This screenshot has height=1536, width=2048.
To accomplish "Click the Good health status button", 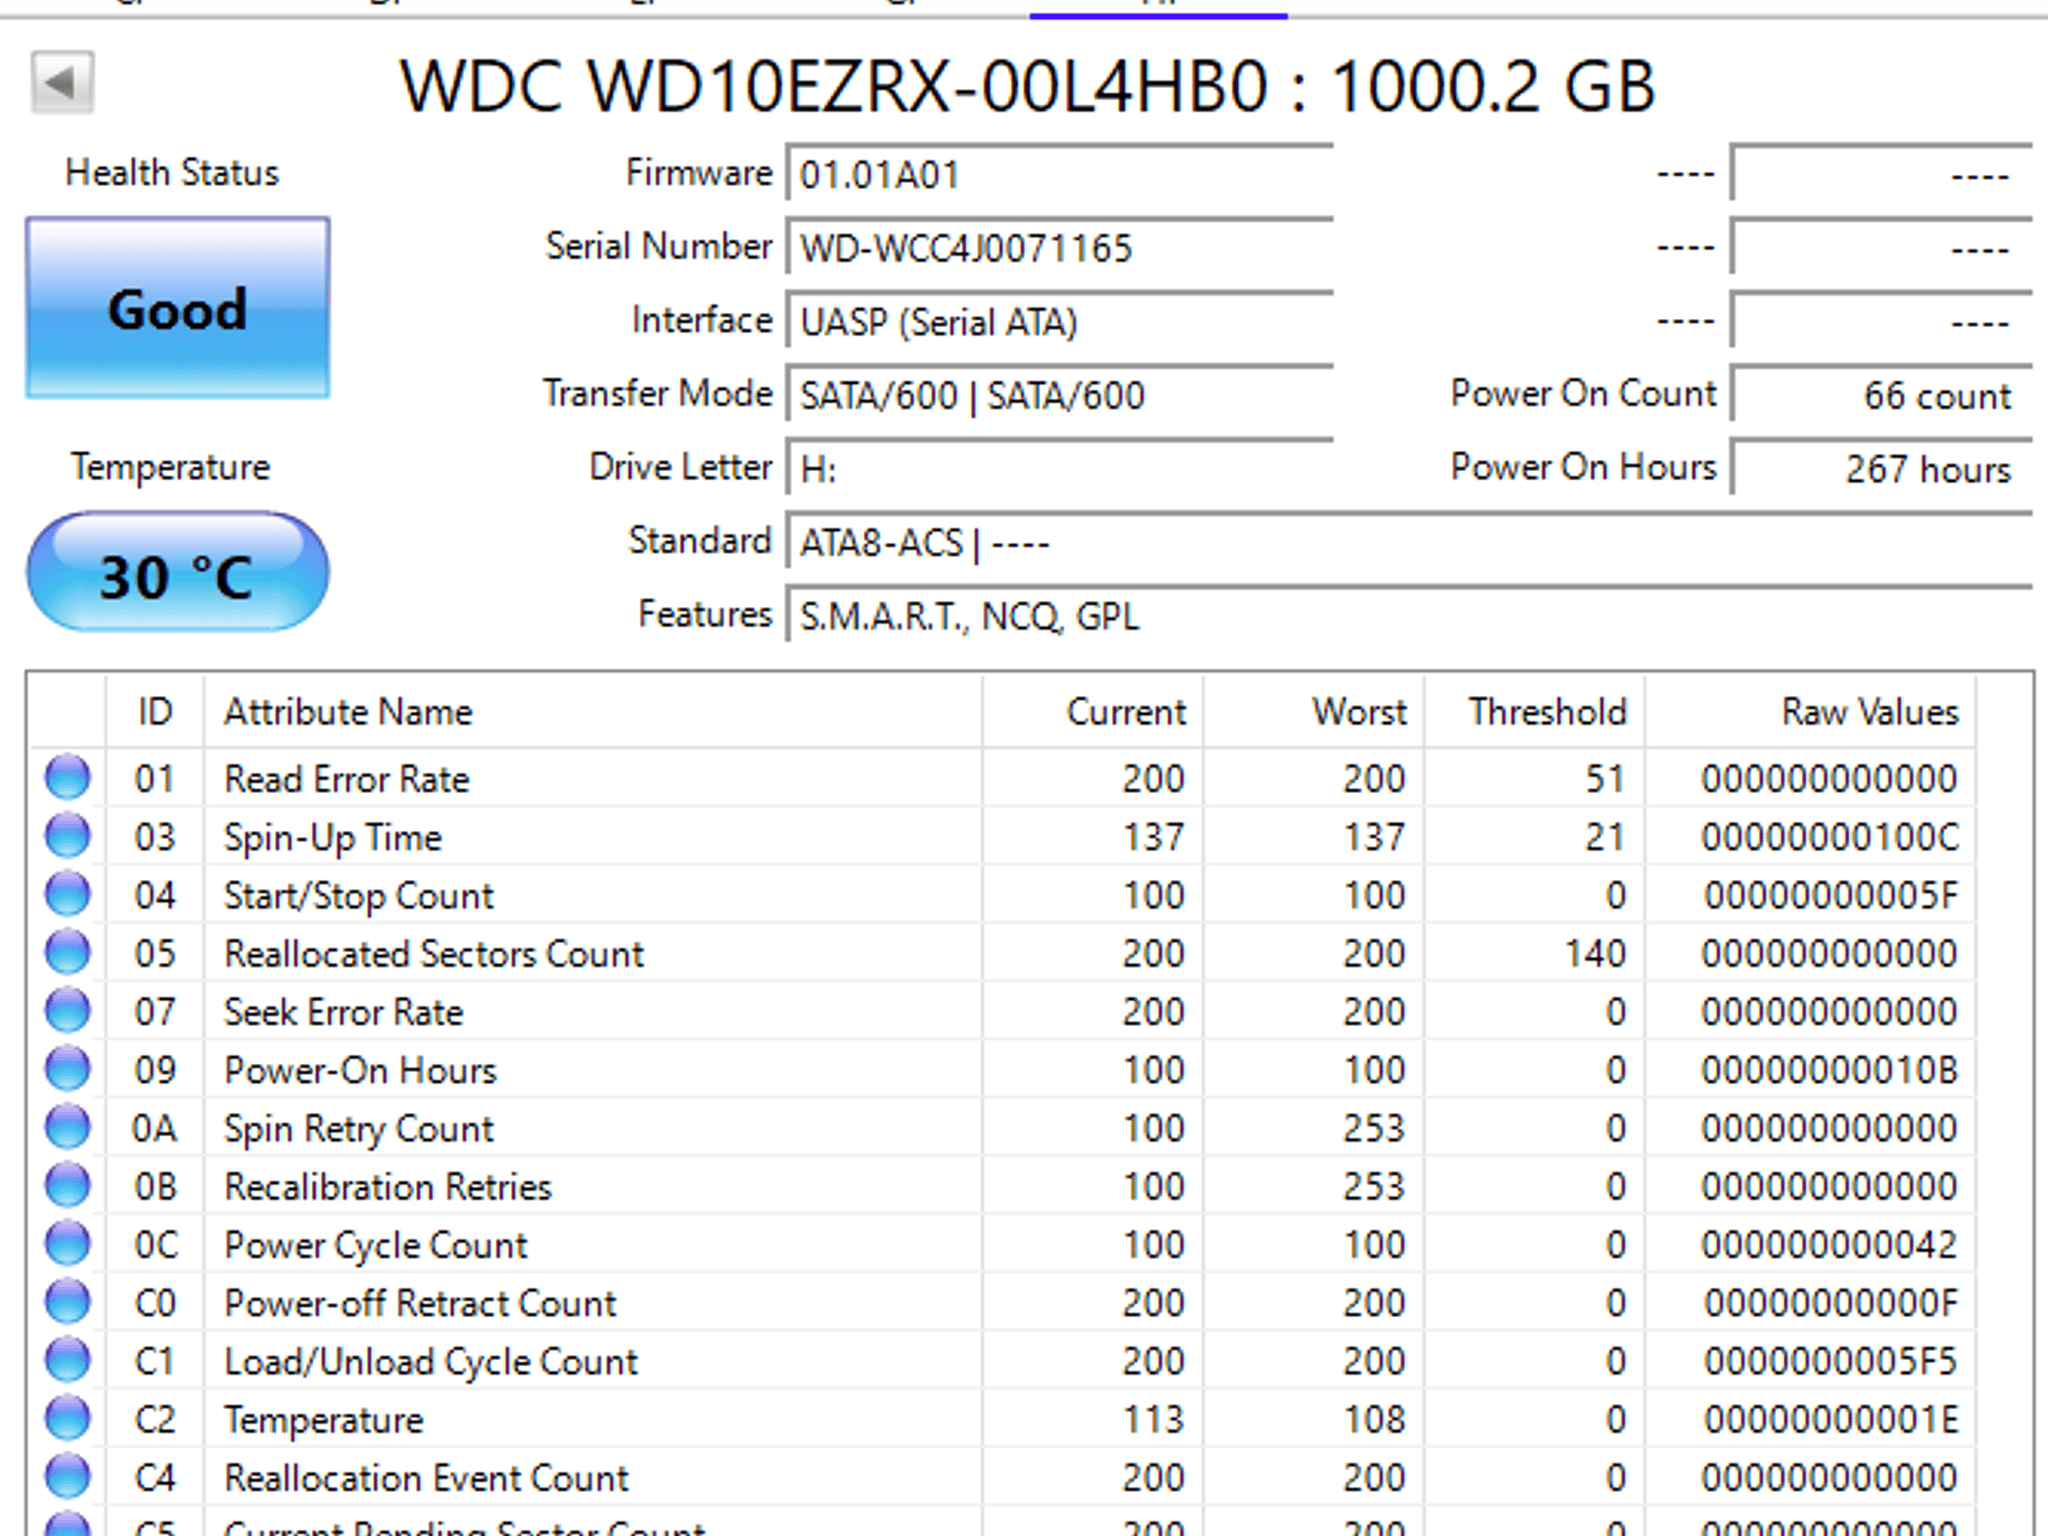I will [178, 308].
